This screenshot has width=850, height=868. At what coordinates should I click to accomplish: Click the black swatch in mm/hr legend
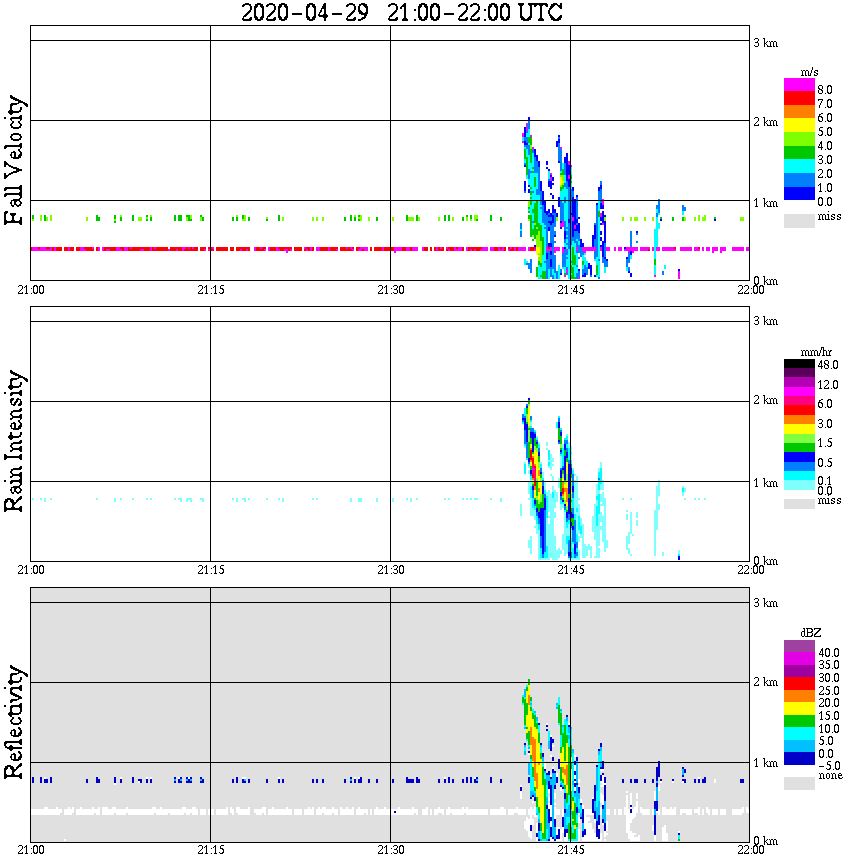pos(799,363)
